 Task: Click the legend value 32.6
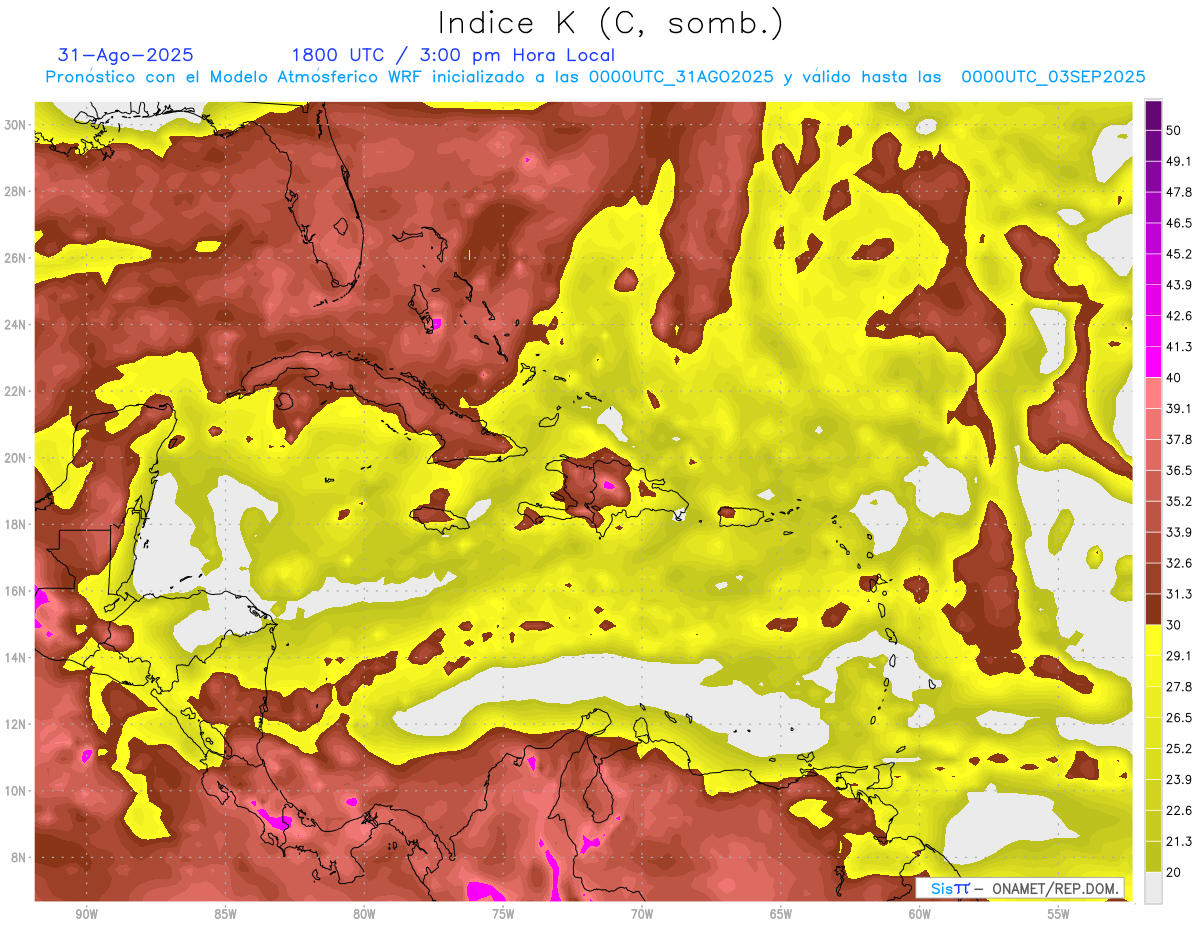click(1178, 563)
